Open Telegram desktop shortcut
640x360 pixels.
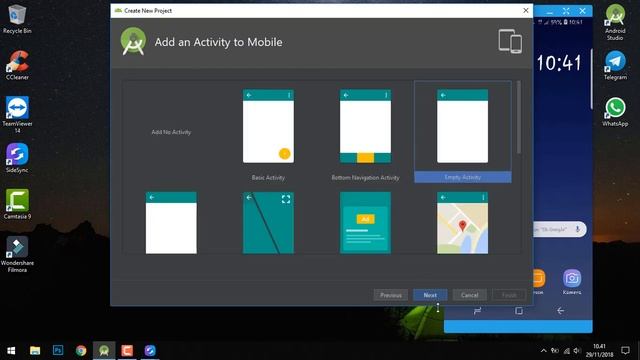(615, 65)
